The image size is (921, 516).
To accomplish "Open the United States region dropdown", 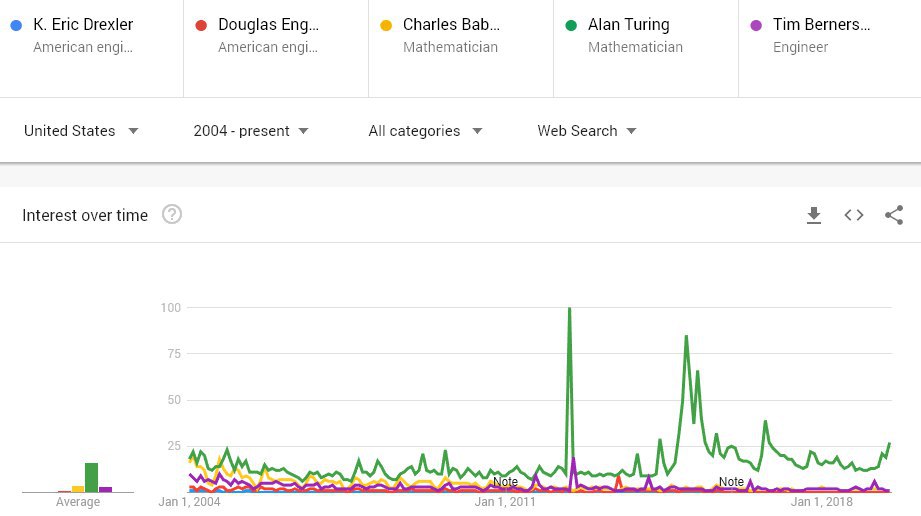I will coord(81,130).
